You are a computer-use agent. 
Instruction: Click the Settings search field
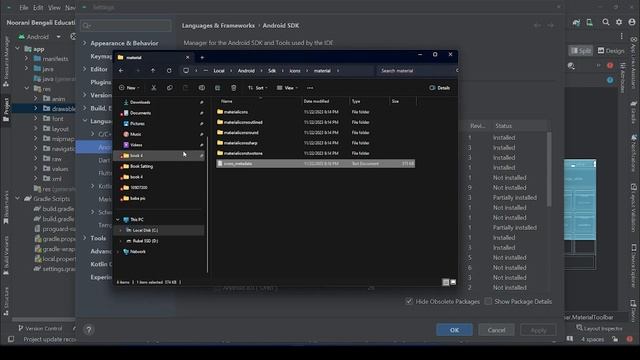(x=126, y=26)
